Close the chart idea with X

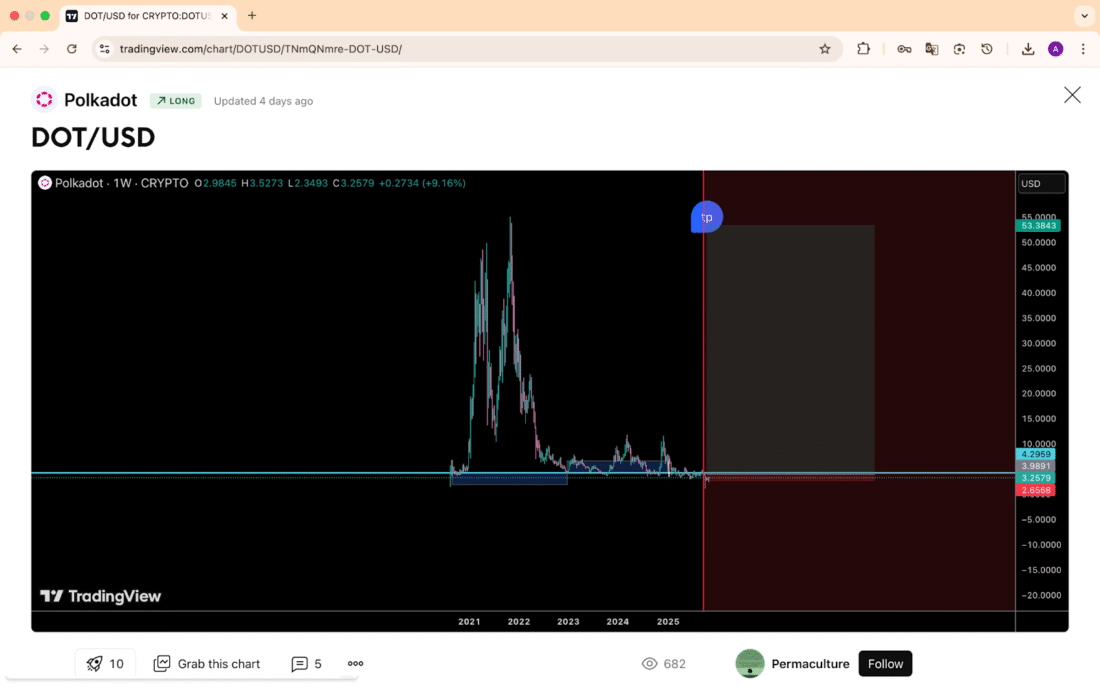(x=1072, y=95)
